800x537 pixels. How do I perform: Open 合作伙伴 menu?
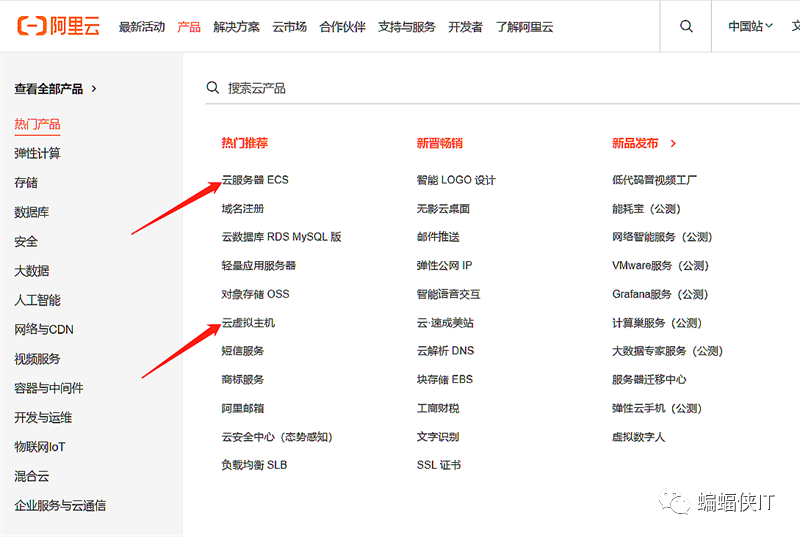[342, 27]
